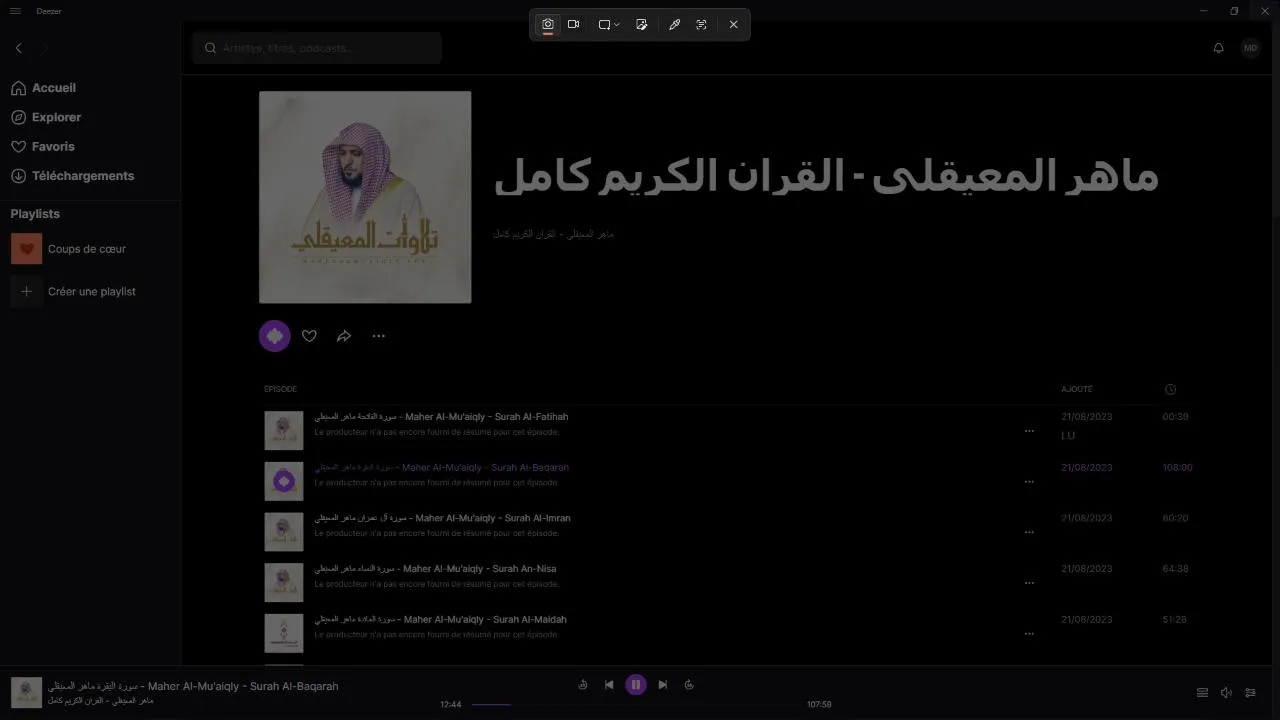Image resolution: width=1280 pixels, height=720 pixels.
Task: Open the Deezer hamburger menu
Action: (x=15, y=11)
